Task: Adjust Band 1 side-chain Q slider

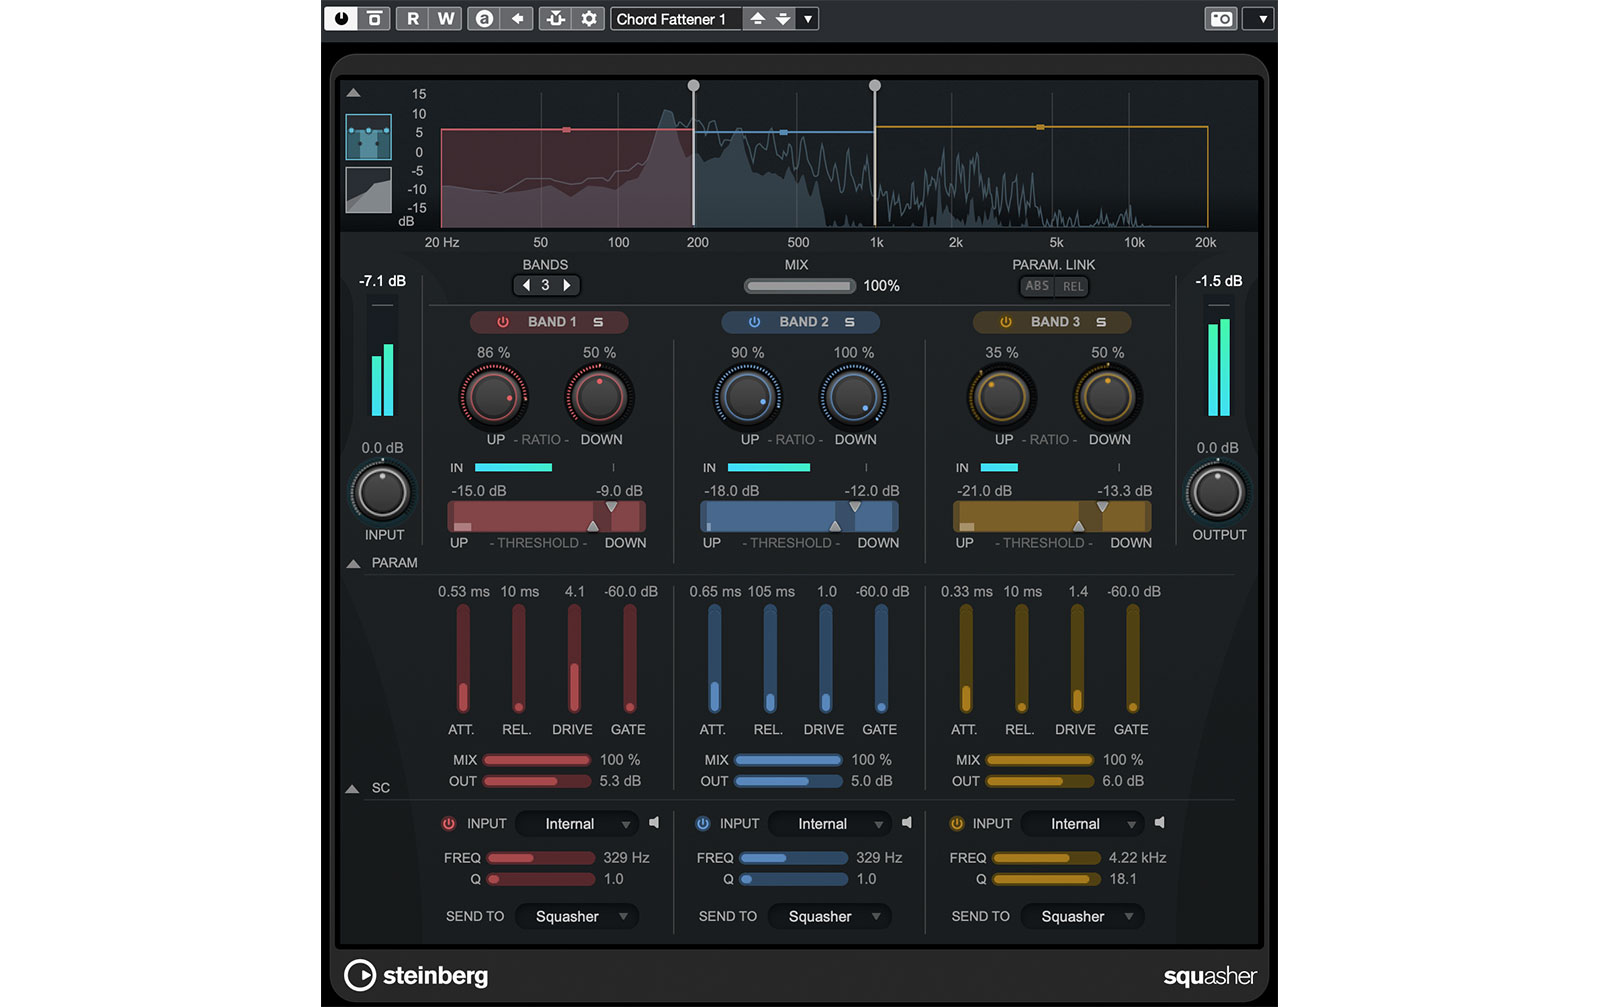Action: [x=541, y=879]
